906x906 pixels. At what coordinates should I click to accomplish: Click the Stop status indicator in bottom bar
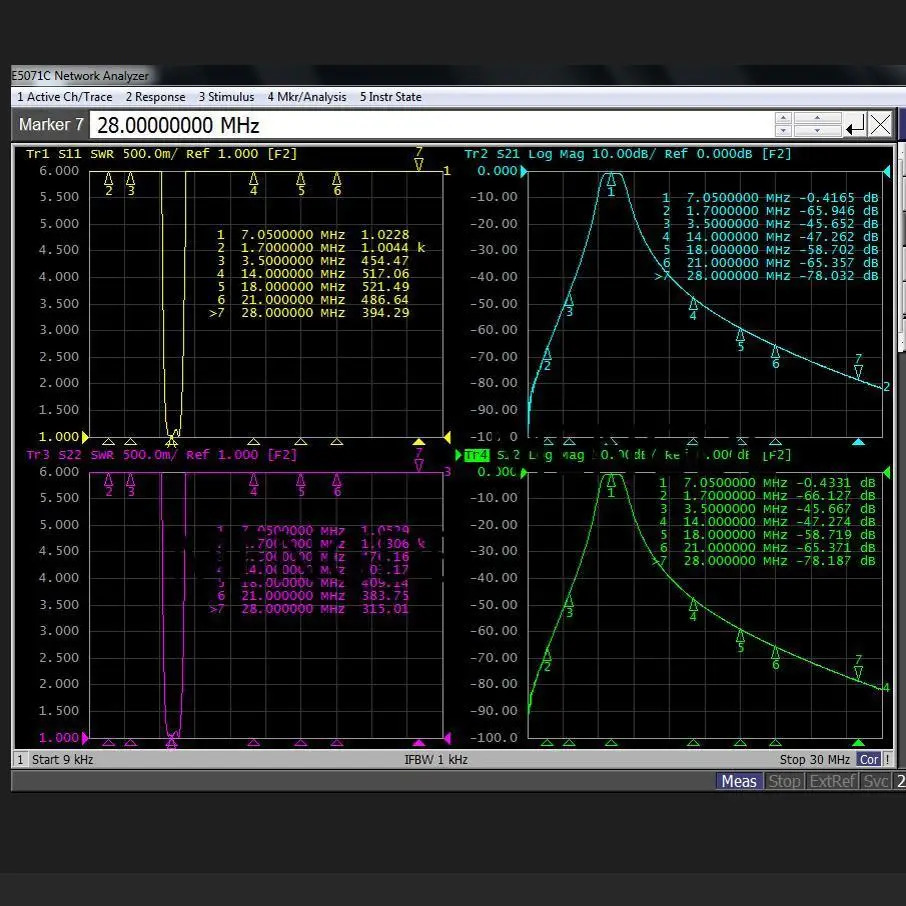784,781
